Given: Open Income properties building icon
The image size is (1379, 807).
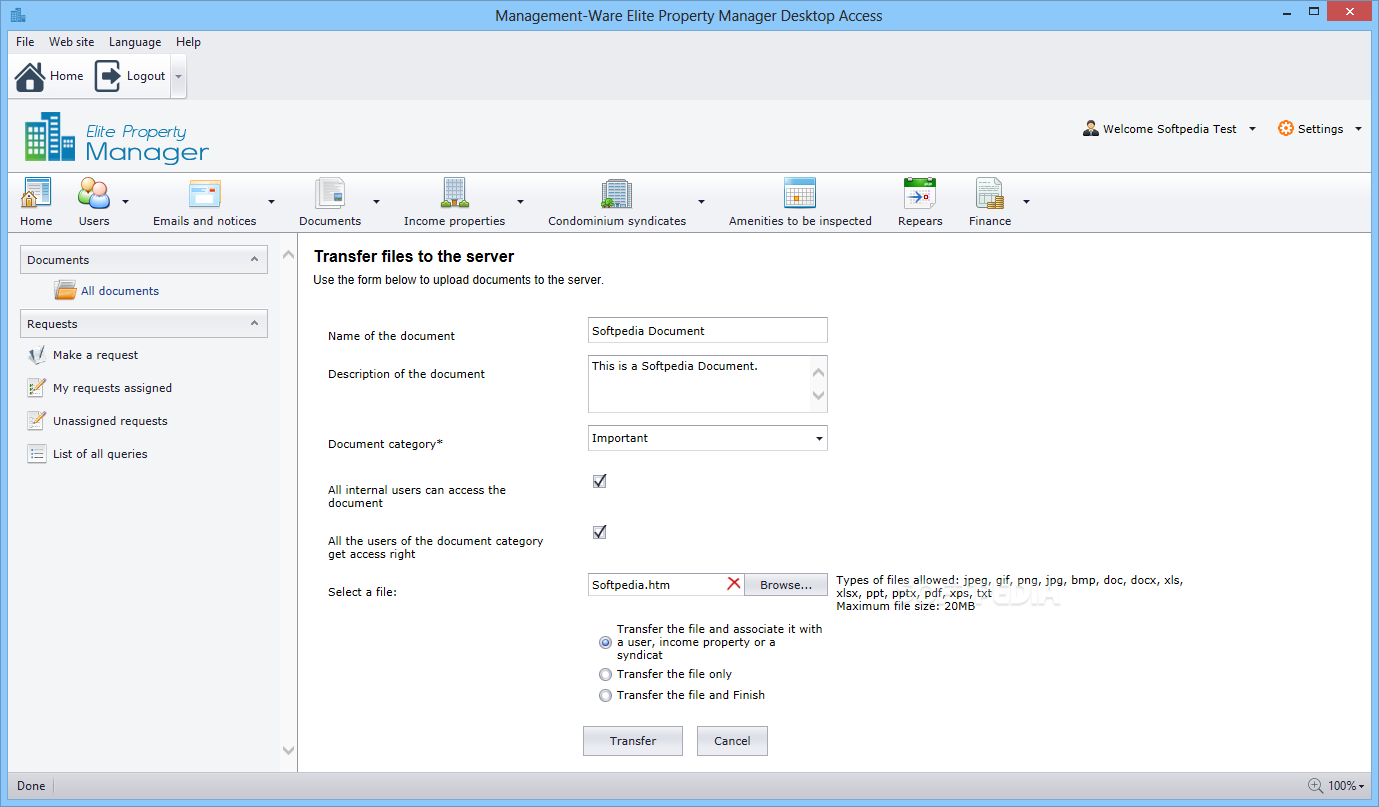Looking at the screenshot, I should point(454,193).
